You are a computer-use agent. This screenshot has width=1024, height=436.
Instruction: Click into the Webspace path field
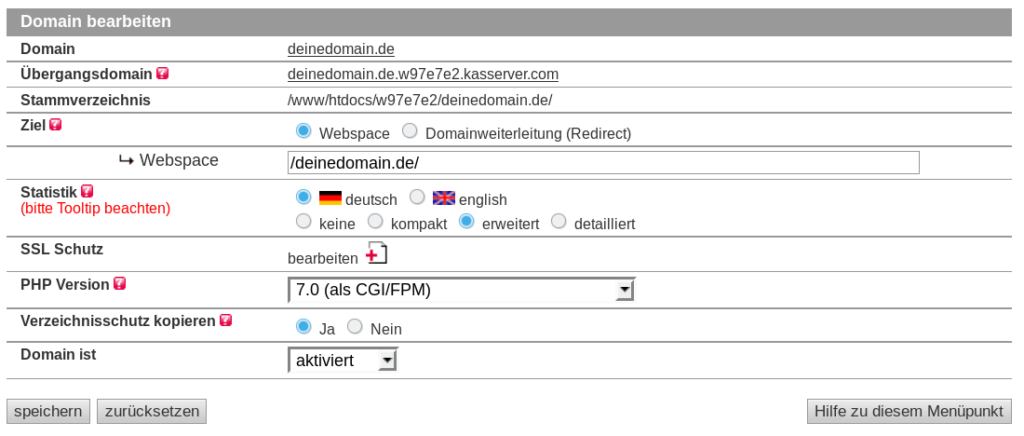tap(602, 162)
